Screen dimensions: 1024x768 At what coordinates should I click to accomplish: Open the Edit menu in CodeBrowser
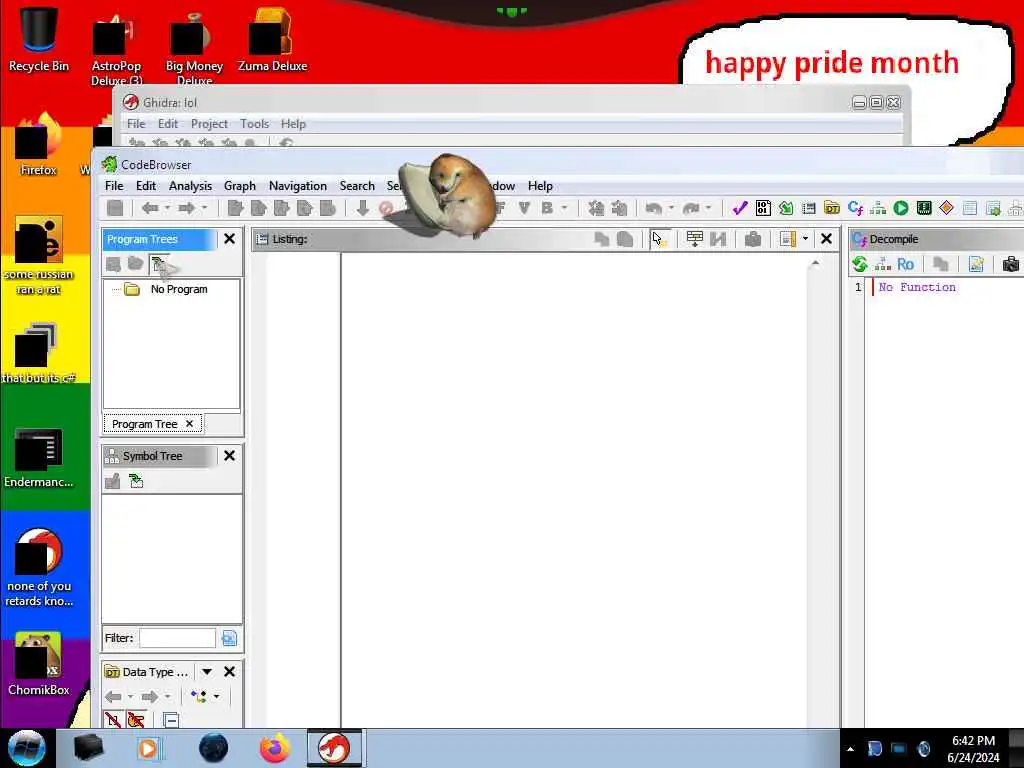(x=146, y=185)
